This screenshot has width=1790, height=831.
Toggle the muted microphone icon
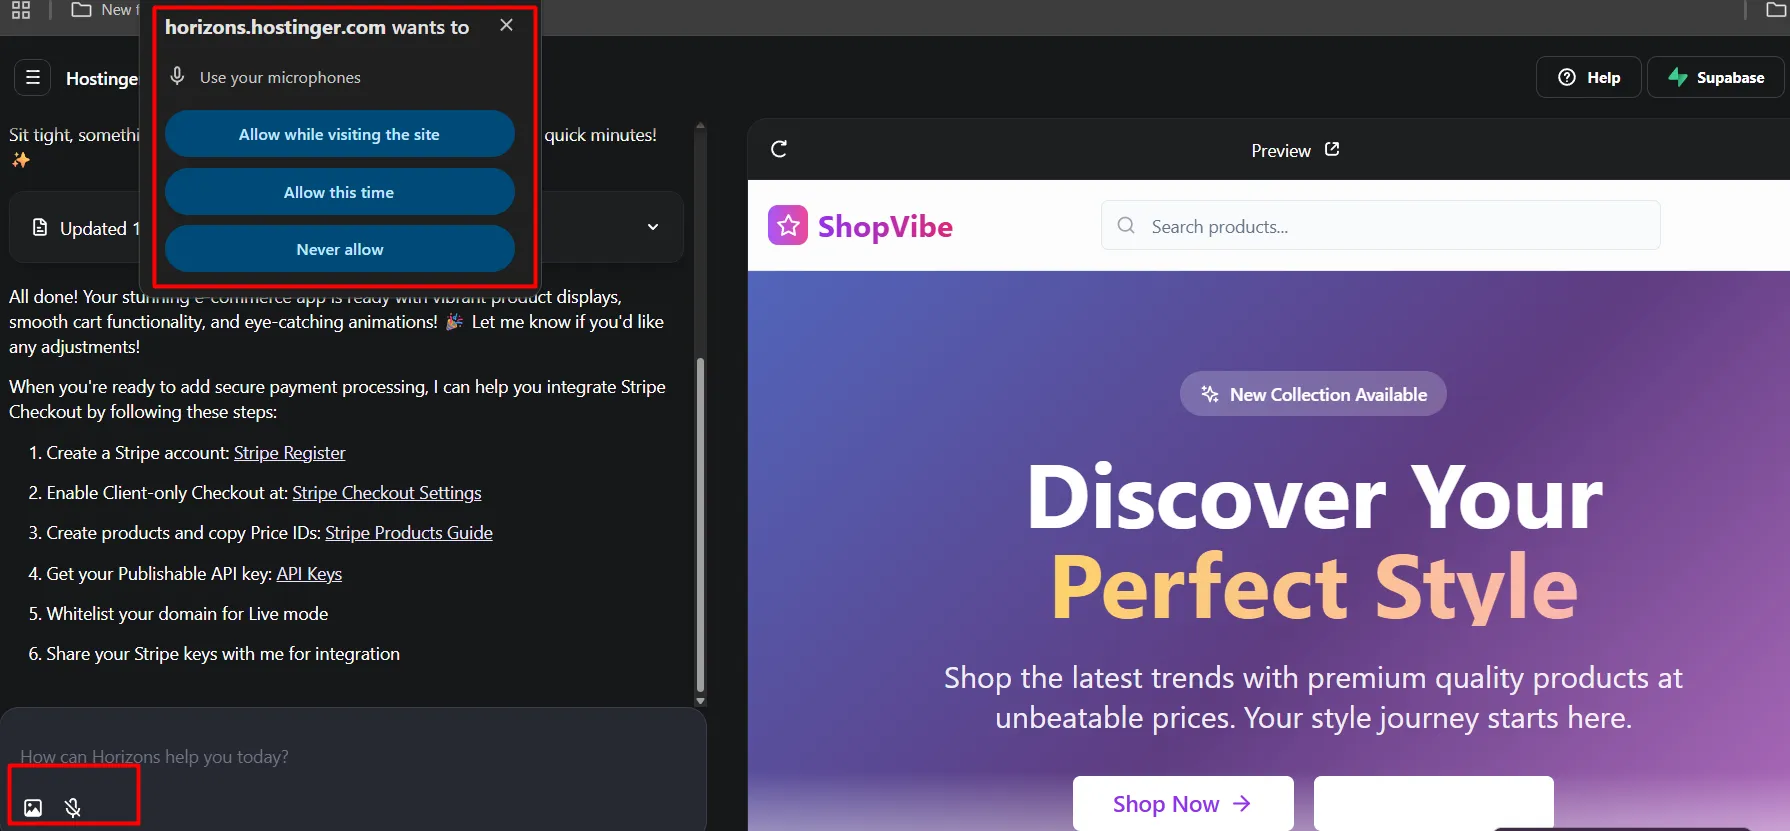(73, 808)
